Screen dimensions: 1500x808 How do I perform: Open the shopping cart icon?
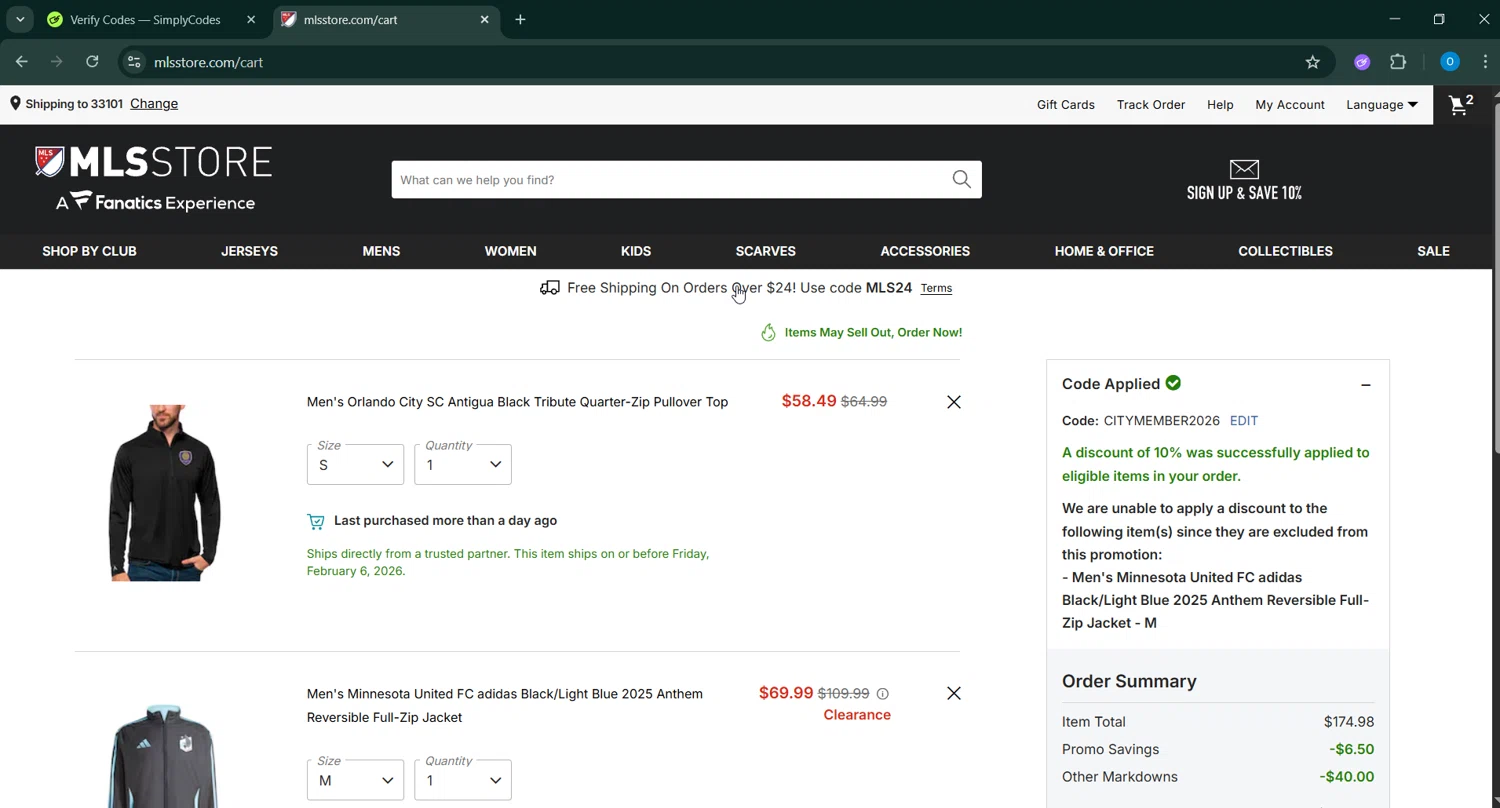pos(1460,104)
